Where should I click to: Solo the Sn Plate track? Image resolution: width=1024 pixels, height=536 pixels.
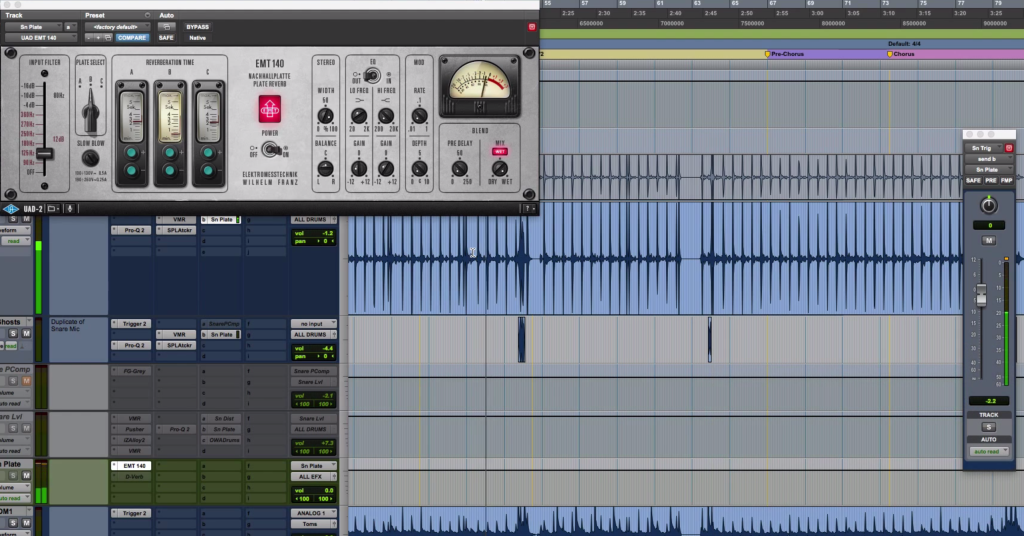(x=13, y=475)
